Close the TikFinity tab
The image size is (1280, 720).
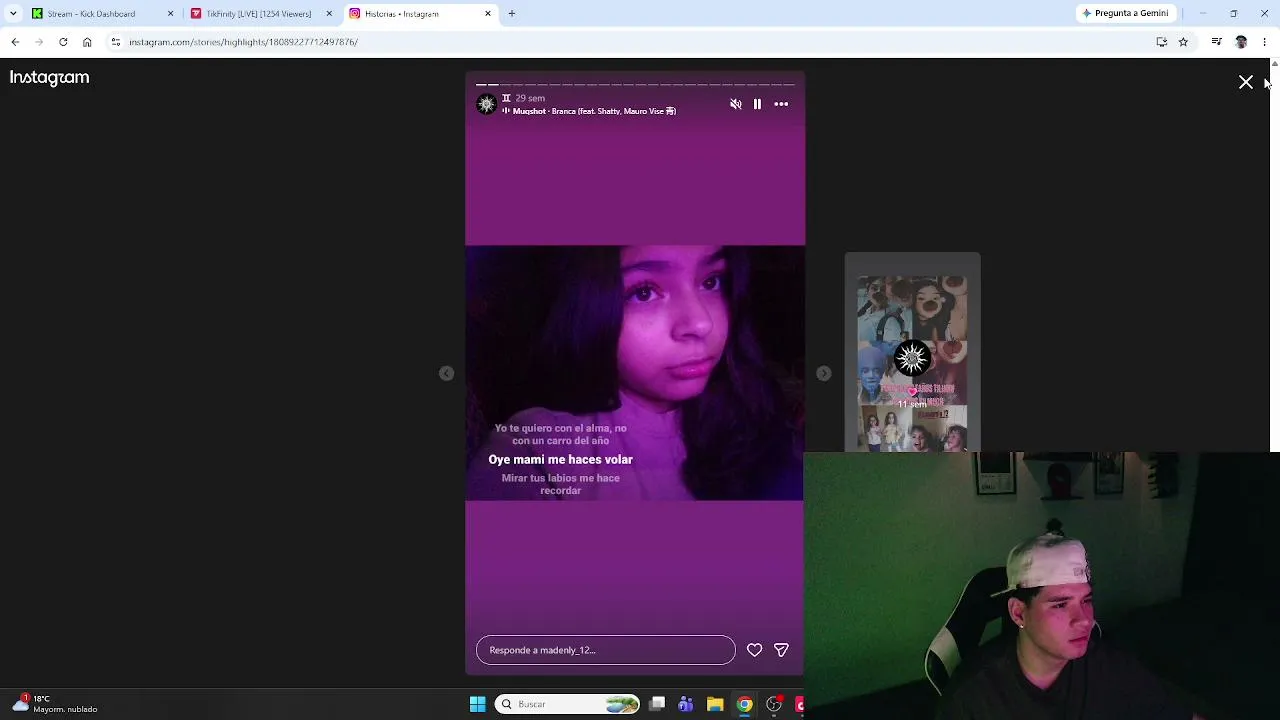pos(329,14)
